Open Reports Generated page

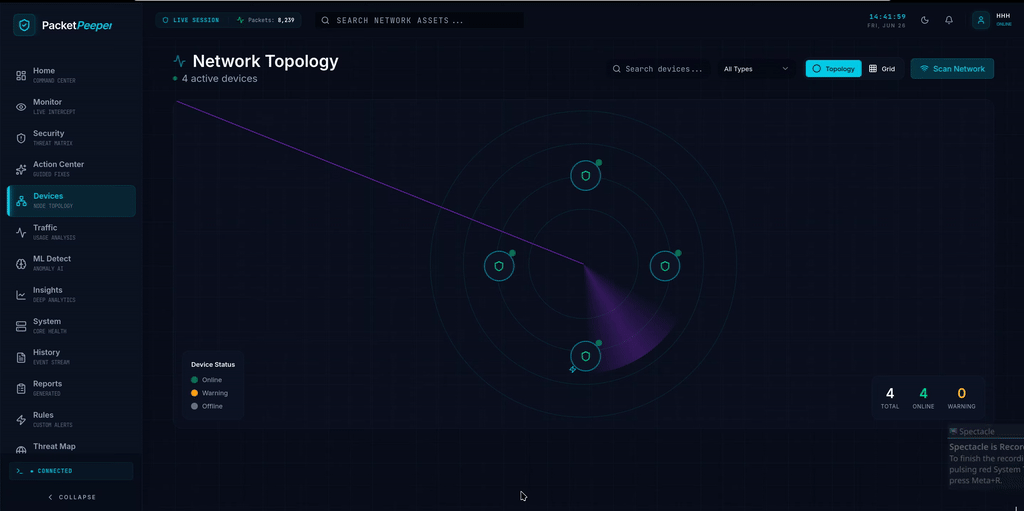(x=72, y=388)
